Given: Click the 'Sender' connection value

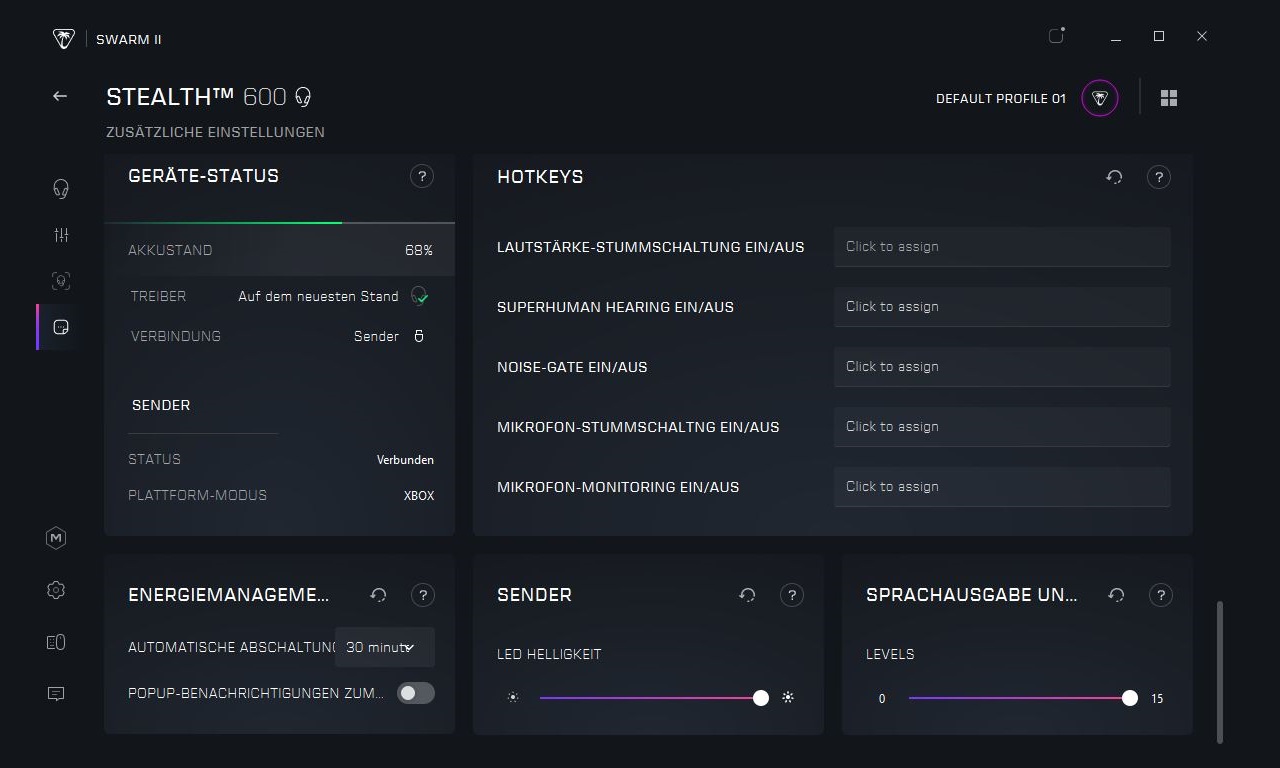Looking at the screenshot, I should click(x=376, y=336).
